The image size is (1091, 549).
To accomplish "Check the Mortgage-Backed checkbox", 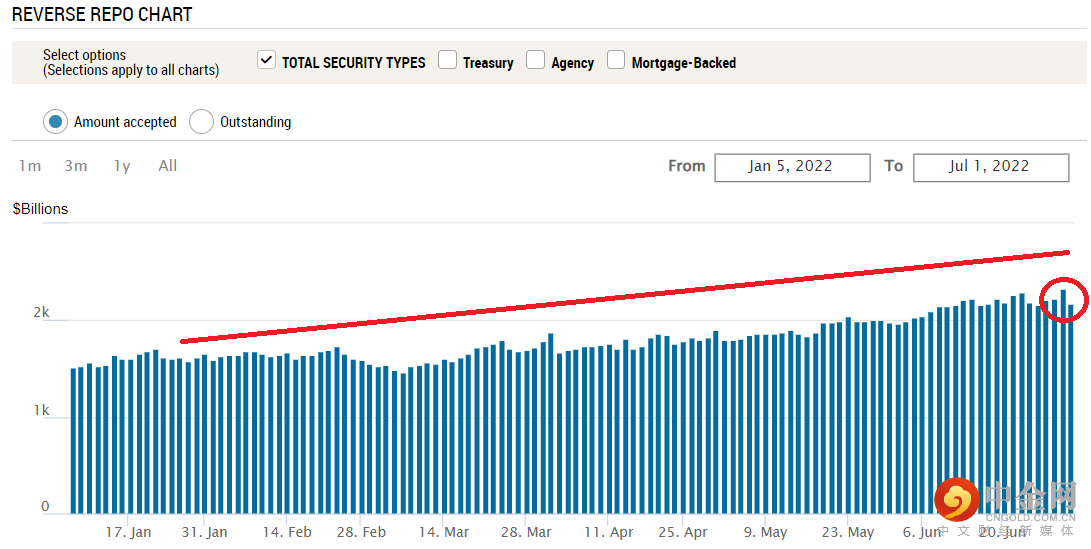I will click(616, 61).
